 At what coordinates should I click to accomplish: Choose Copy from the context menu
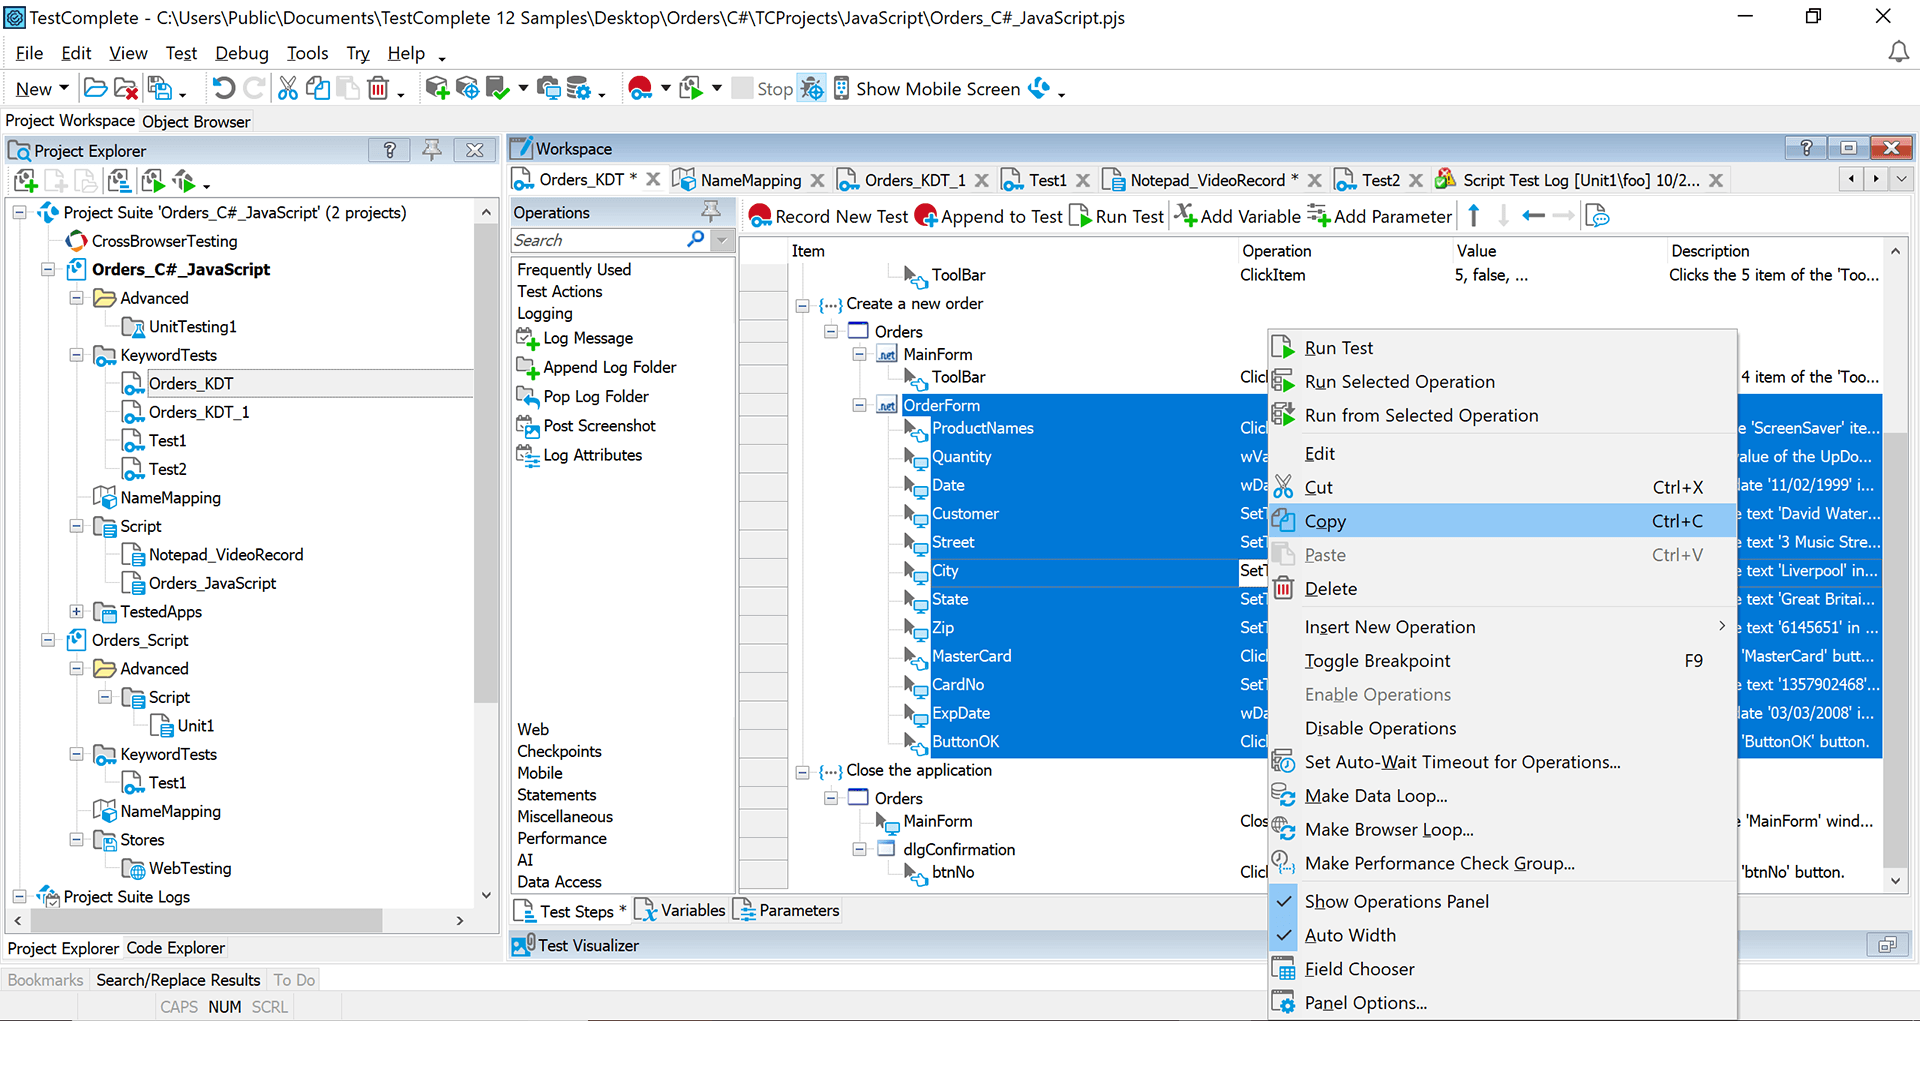(x=1325, y=521)
